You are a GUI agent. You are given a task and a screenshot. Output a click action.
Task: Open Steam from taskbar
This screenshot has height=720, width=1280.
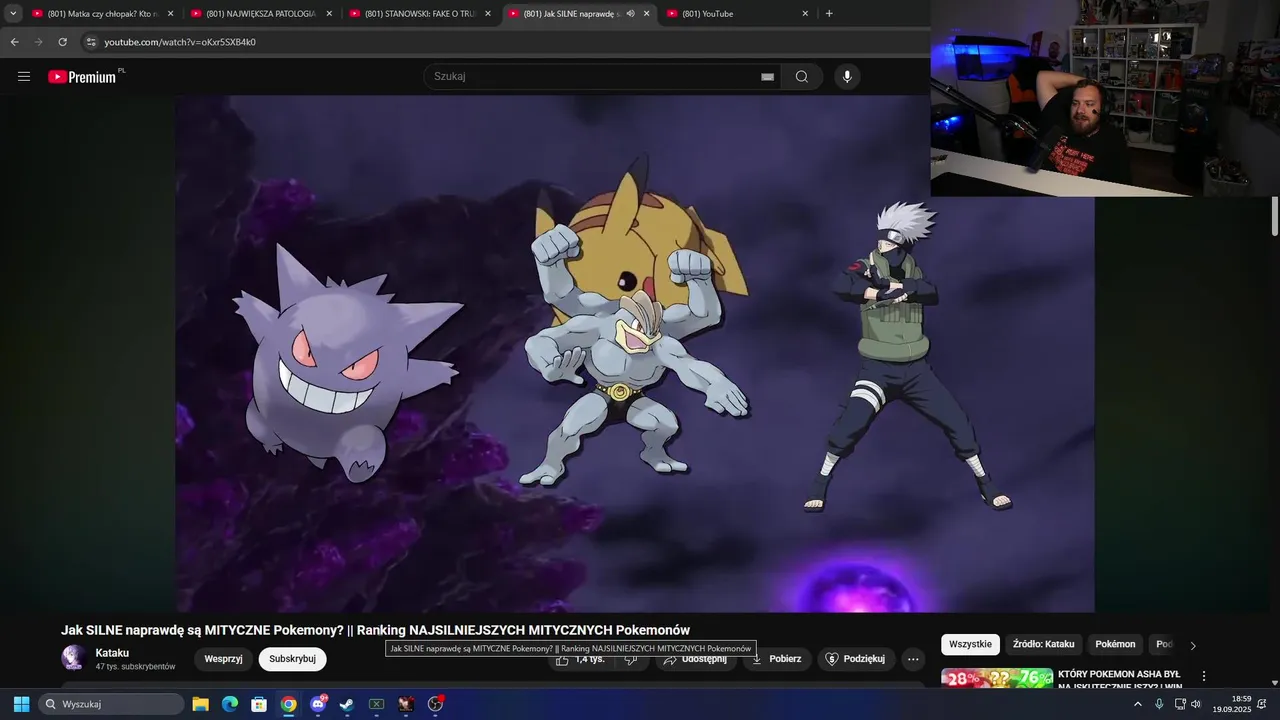click(347, 704)
